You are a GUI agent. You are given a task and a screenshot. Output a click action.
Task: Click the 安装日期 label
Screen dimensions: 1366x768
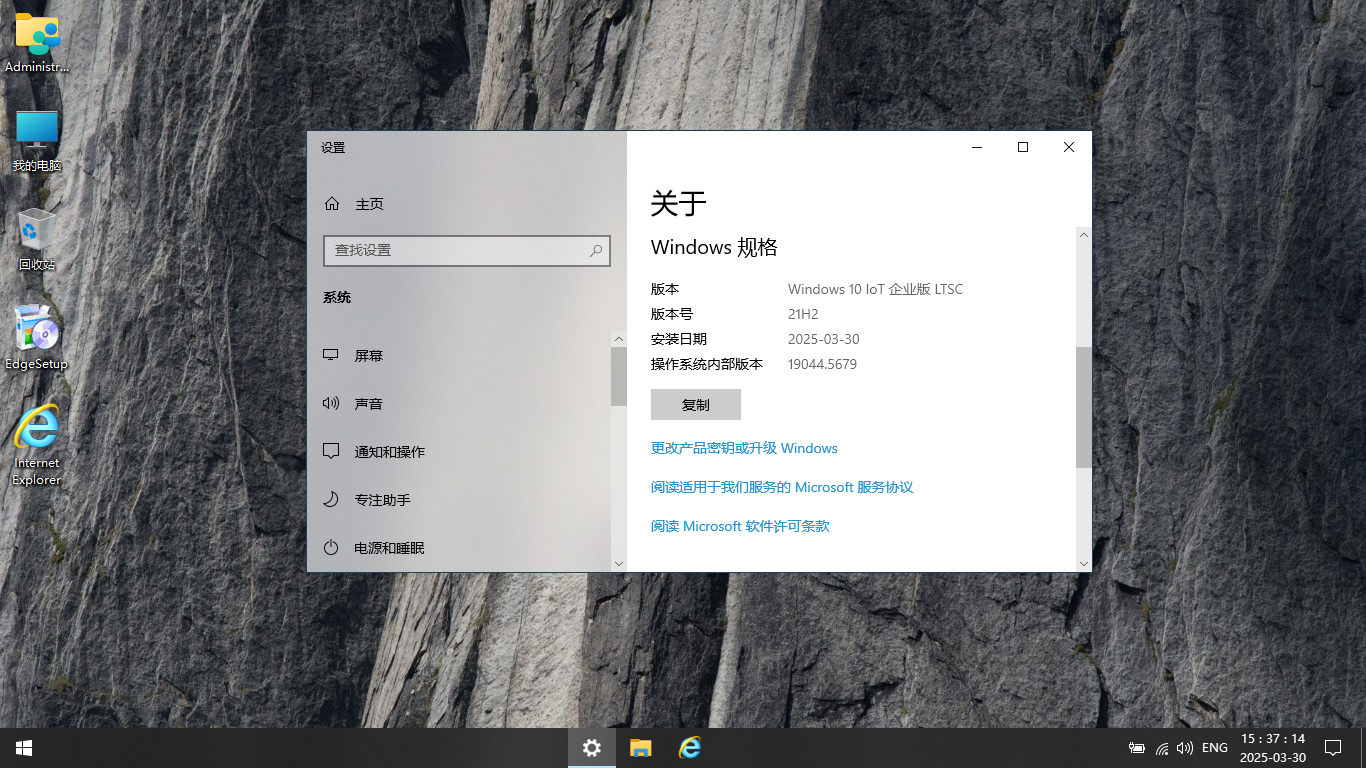pos(679,339)
